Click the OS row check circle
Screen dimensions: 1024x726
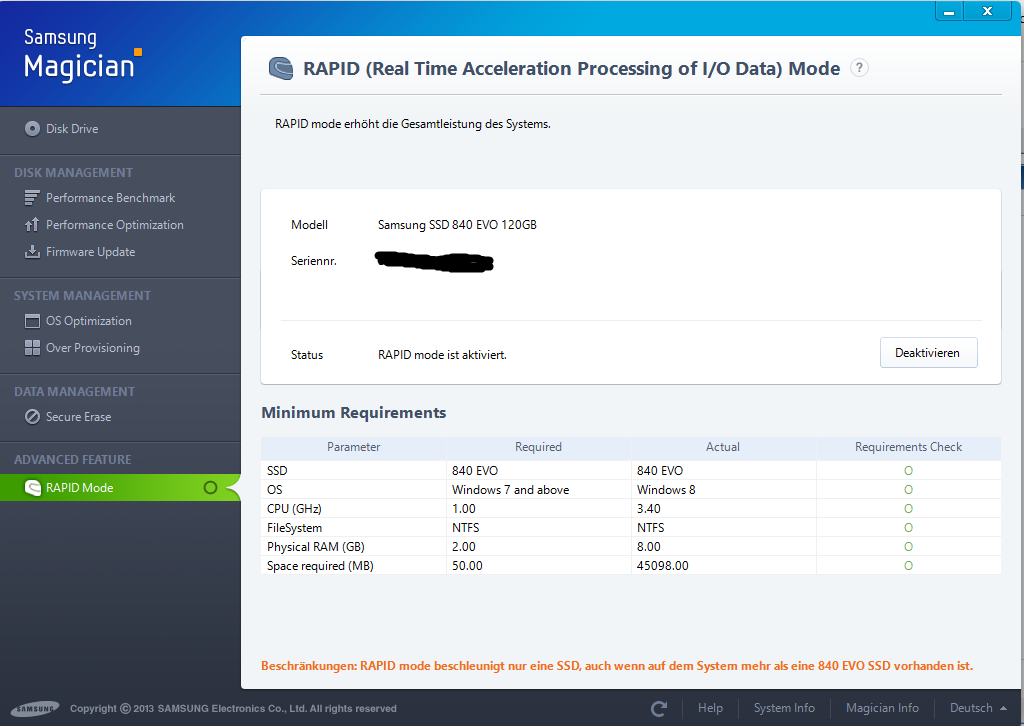tap(908, 490)
